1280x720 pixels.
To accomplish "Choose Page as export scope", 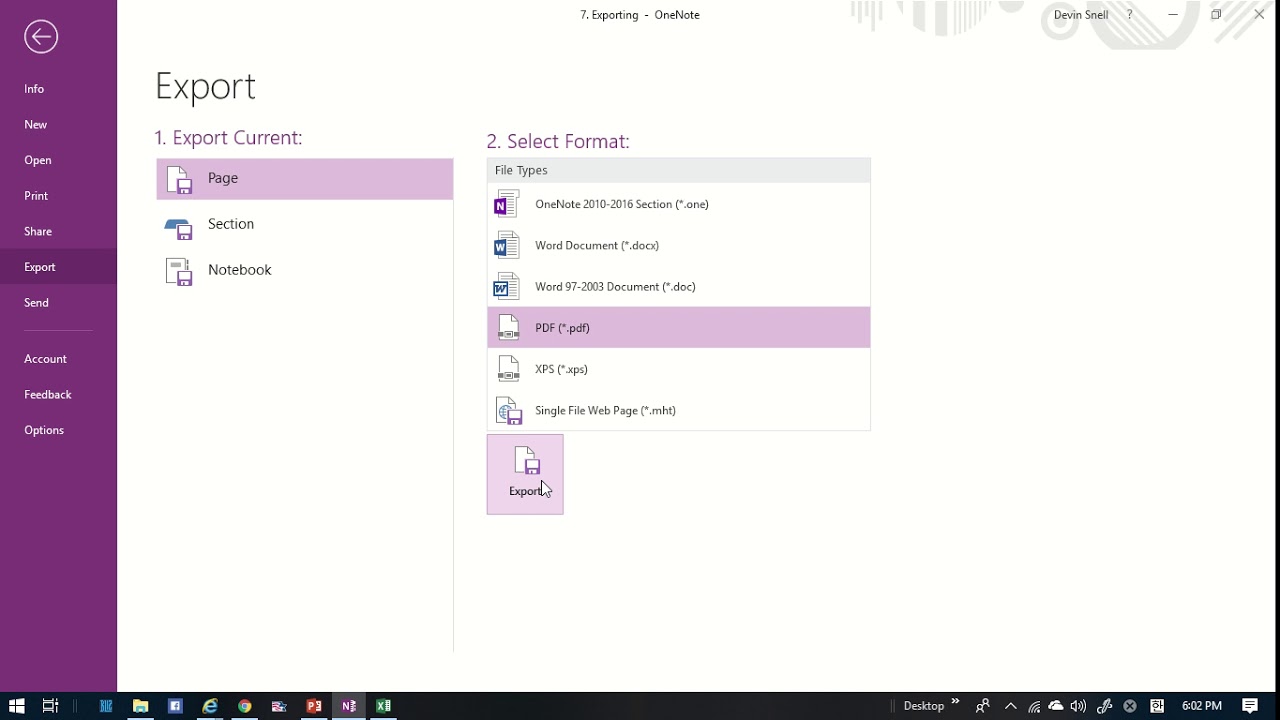I will 305,179.
